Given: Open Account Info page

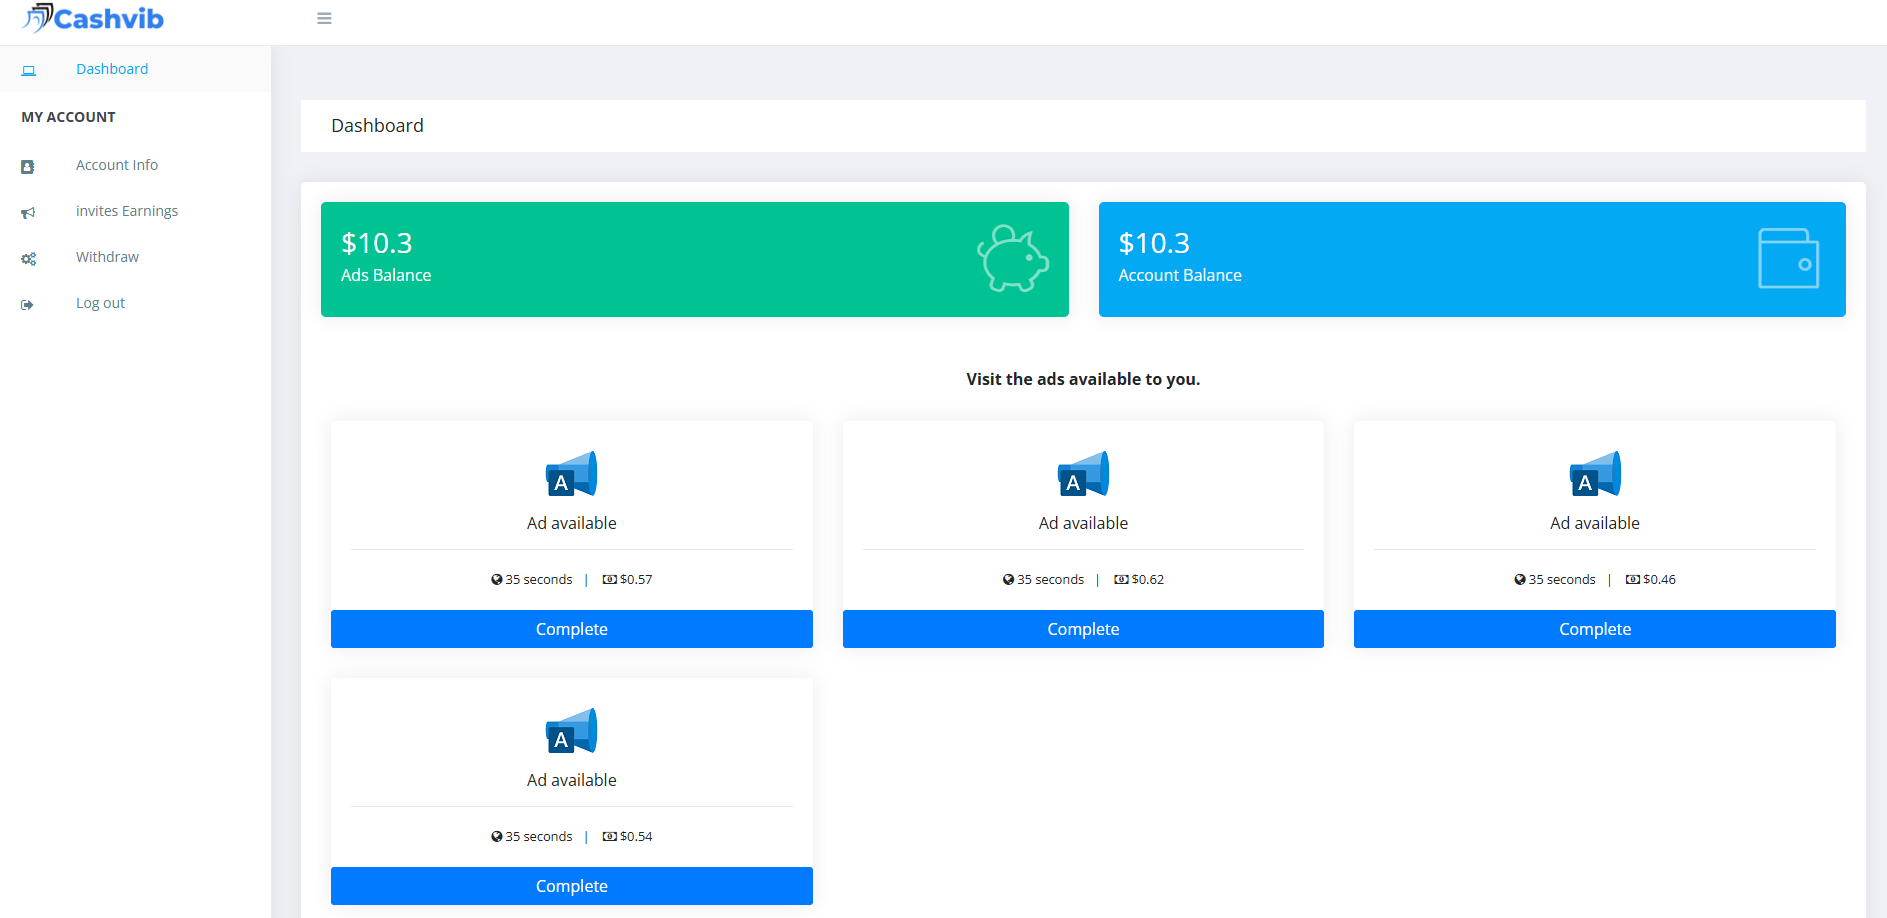Looking at the screenshot, I should [x=117, y=165].
